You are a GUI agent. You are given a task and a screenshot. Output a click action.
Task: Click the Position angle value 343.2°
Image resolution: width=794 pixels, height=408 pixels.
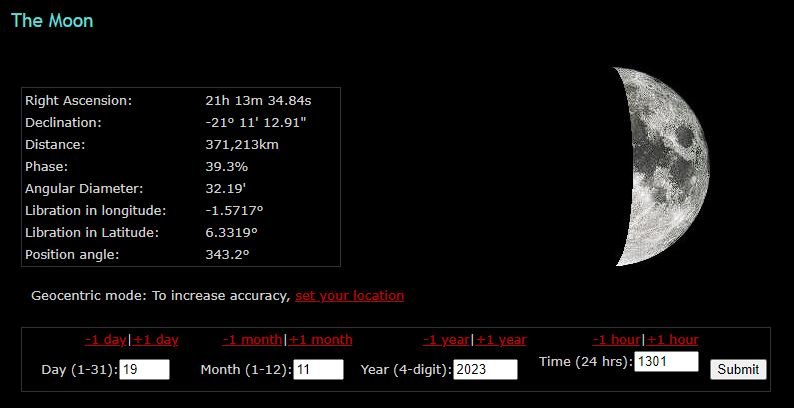click(227, 255)
